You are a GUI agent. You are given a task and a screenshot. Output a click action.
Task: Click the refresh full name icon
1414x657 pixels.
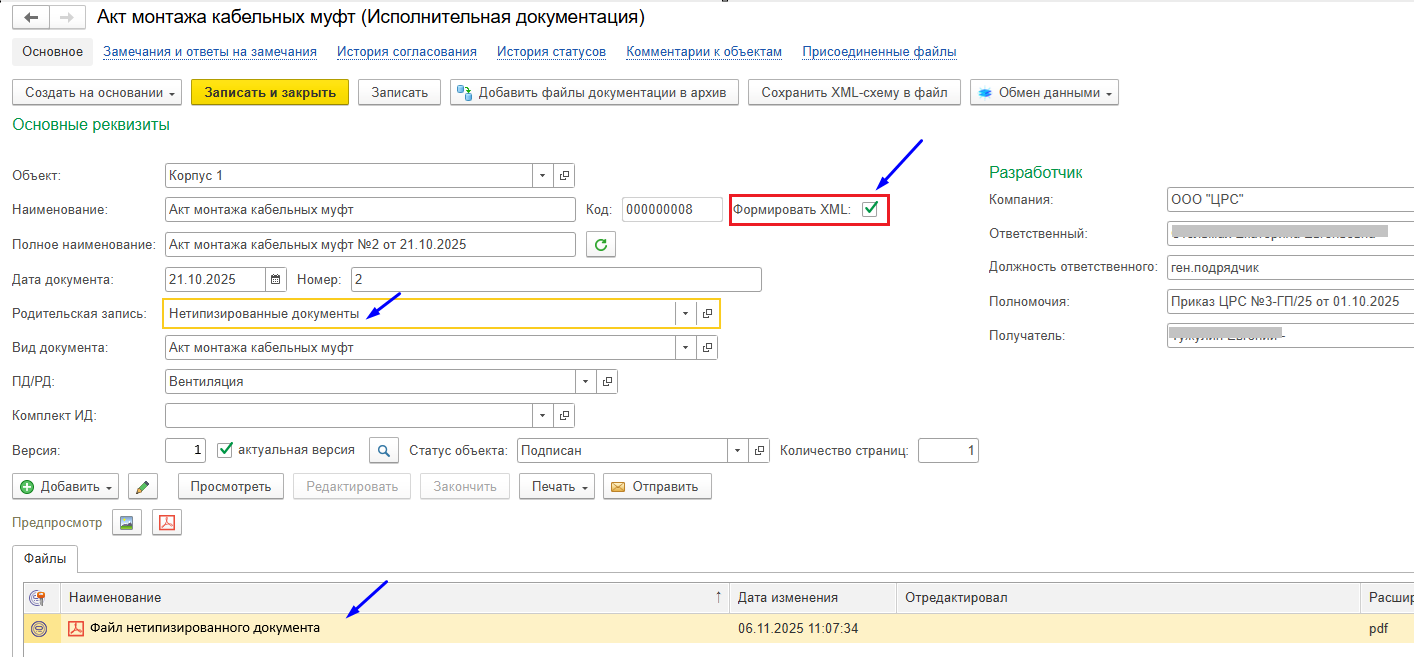(x=600, y=244)
